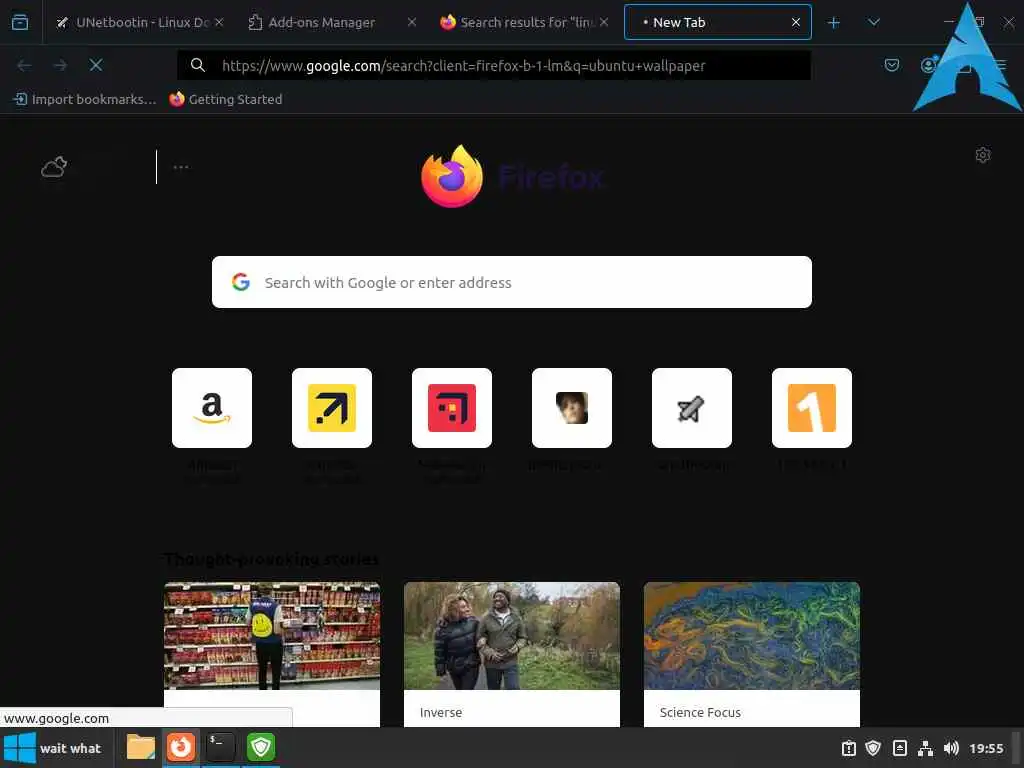Click the Firefox logo

coord(452,176)
